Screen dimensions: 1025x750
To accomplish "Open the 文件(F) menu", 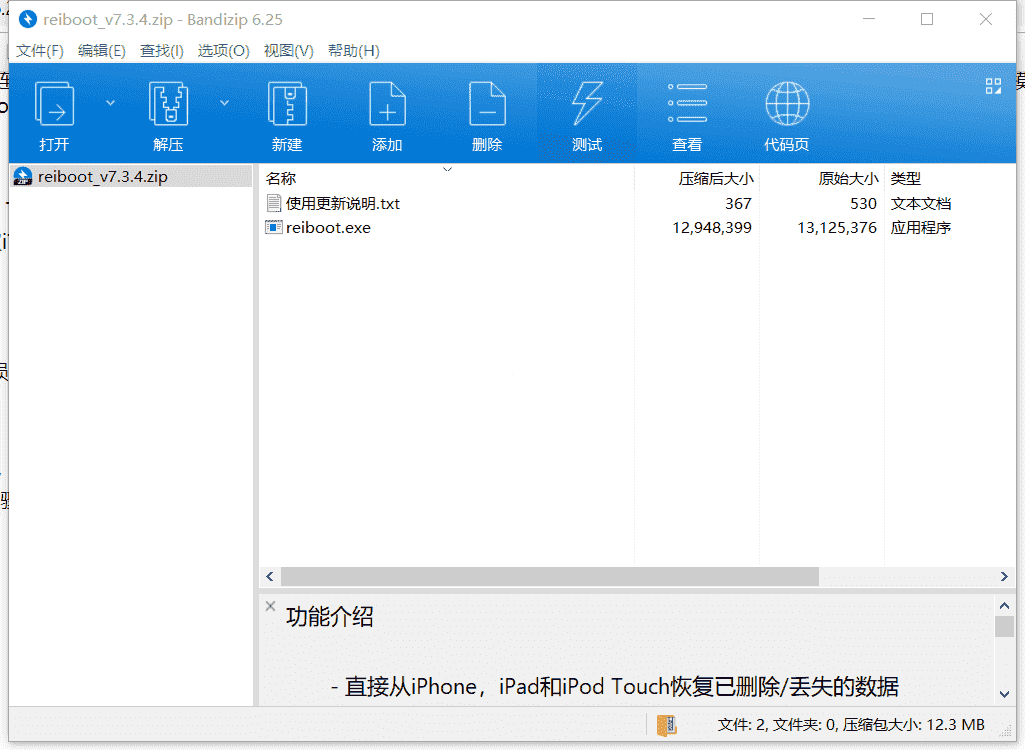I will tap(40, 51).
